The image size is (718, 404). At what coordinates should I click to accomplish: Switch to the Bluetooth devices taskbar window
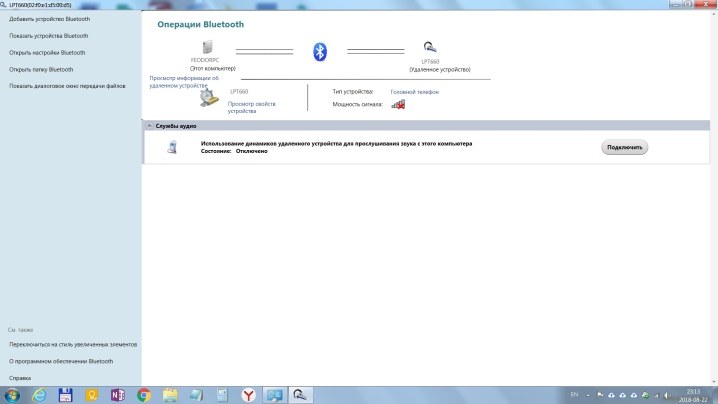pyautogui.click(x=275, y=395)
